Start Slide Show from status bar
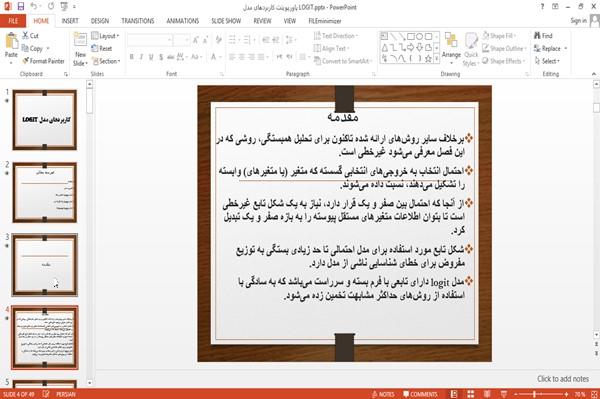The height and width of the screenshot is (399, 600). pos(504,394)
